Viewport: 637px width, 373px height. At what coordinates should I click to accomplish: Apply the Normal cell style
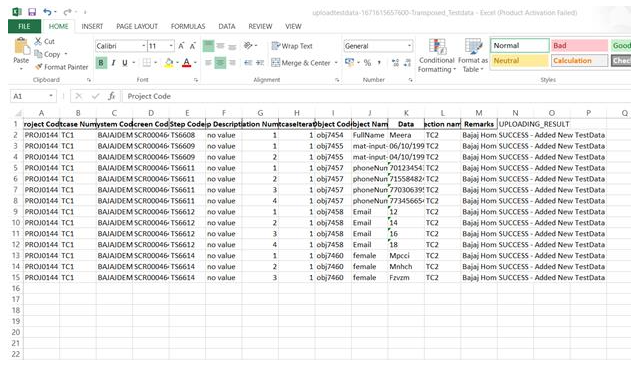[x=520, y=46]
